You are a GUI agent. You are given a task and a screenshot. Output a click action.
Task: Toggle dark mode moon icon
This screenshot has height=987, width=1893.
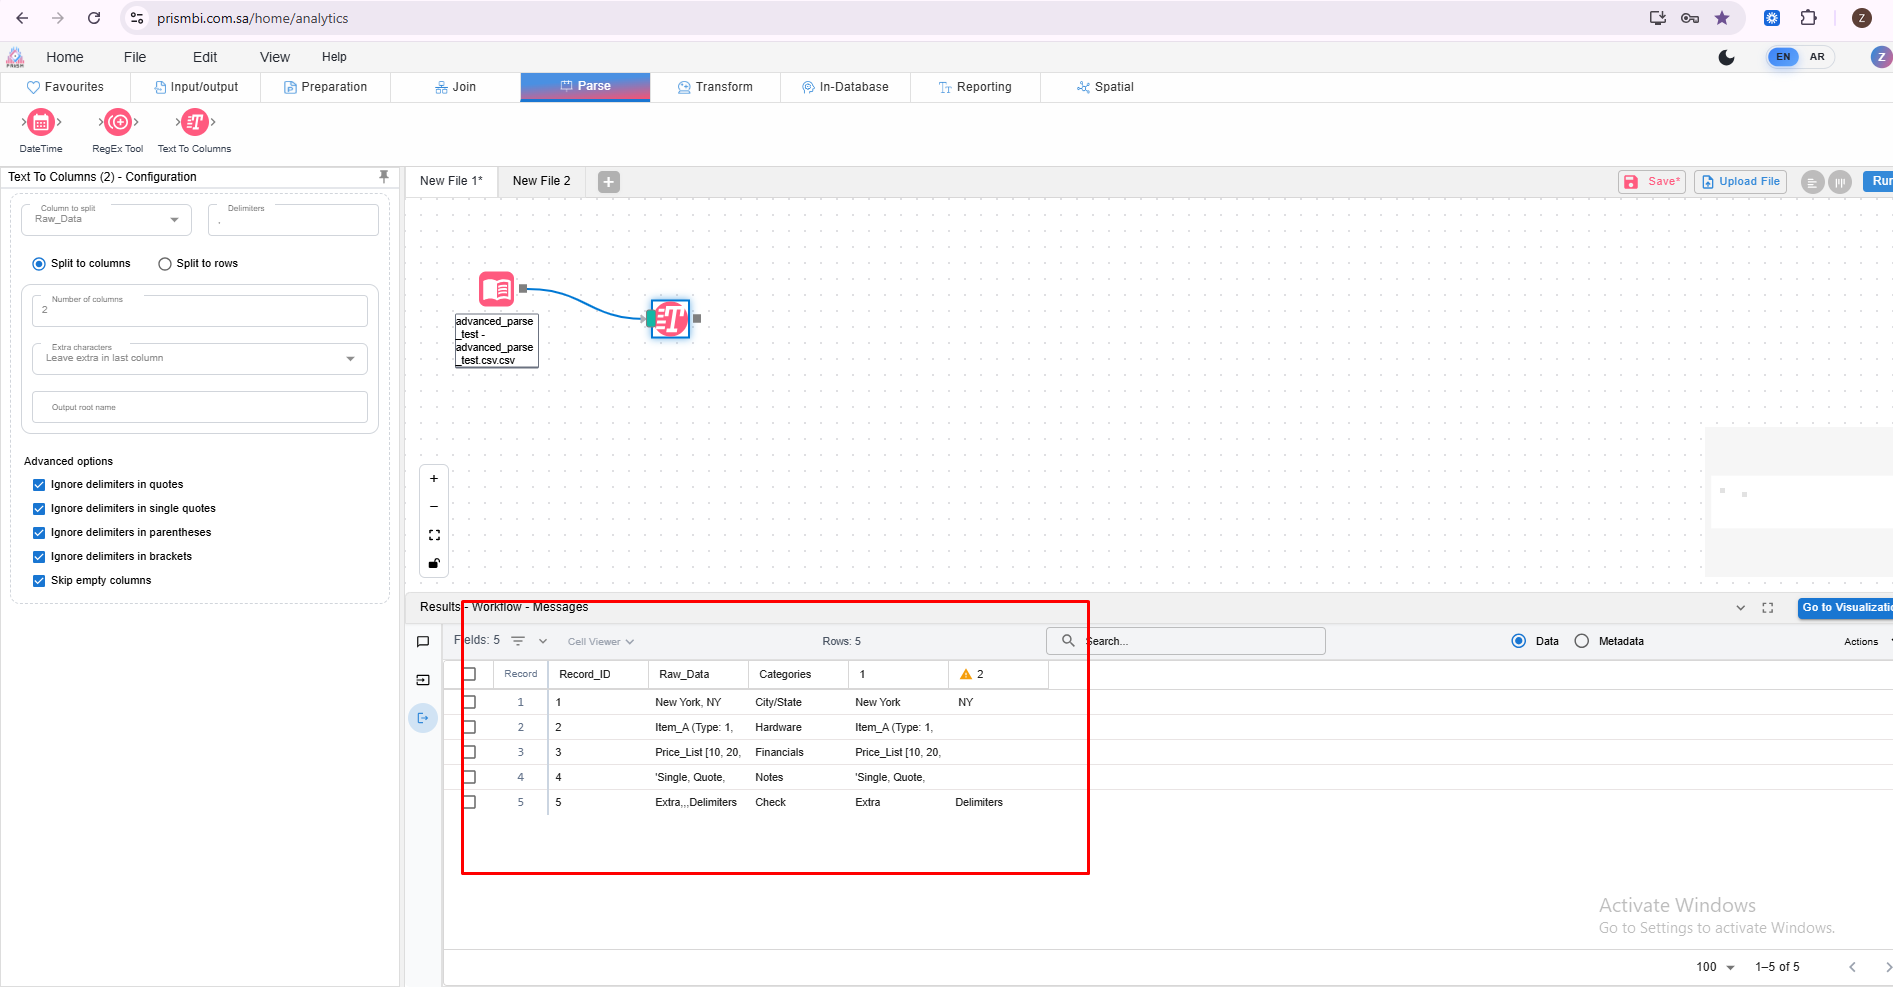(x=1726, y=57)
